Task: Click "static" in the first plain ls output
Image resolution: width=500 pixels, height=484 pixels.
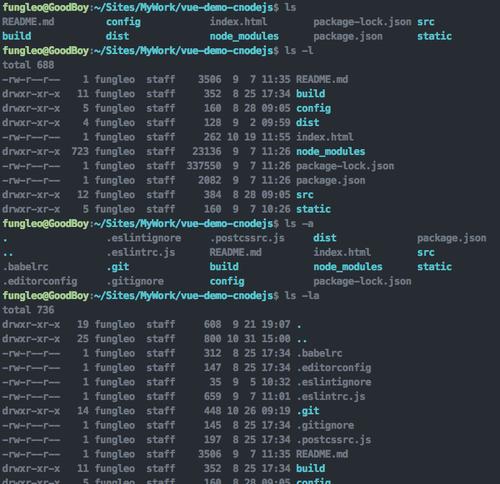Action: [x=434, y=36]
